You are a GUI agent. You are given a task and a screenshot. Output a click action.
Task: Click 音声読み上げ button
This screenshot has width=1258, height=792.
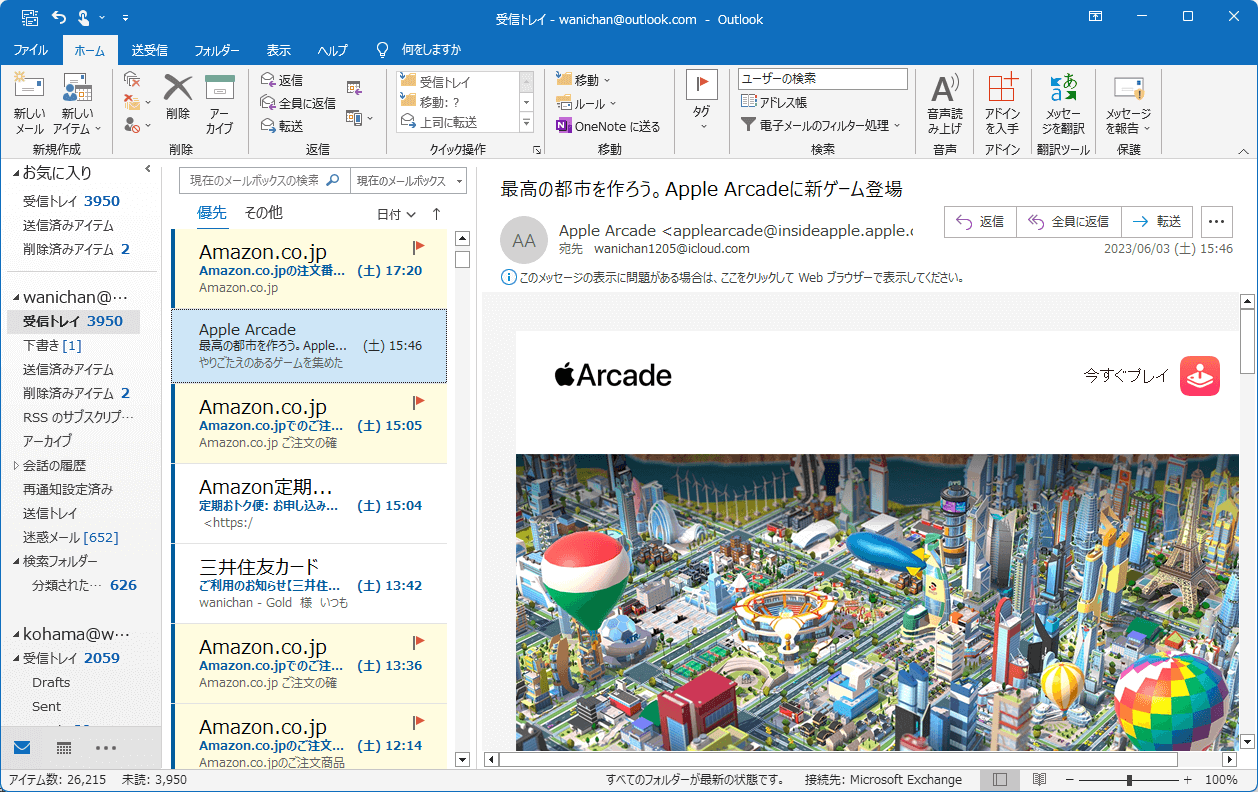tap(944, 104)
